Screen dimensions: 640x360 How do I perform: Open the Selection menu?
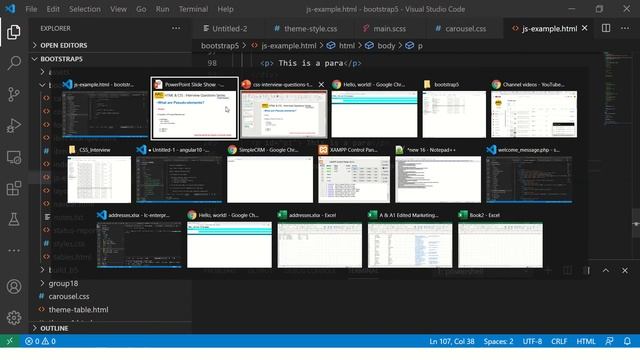[84, 9]
